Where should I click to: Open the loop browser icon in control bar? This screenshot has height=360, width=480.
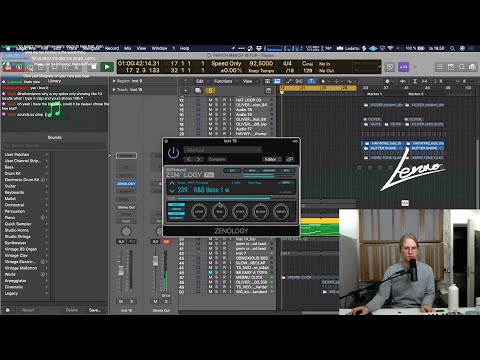pyautogui.click(x=462, y=67)
